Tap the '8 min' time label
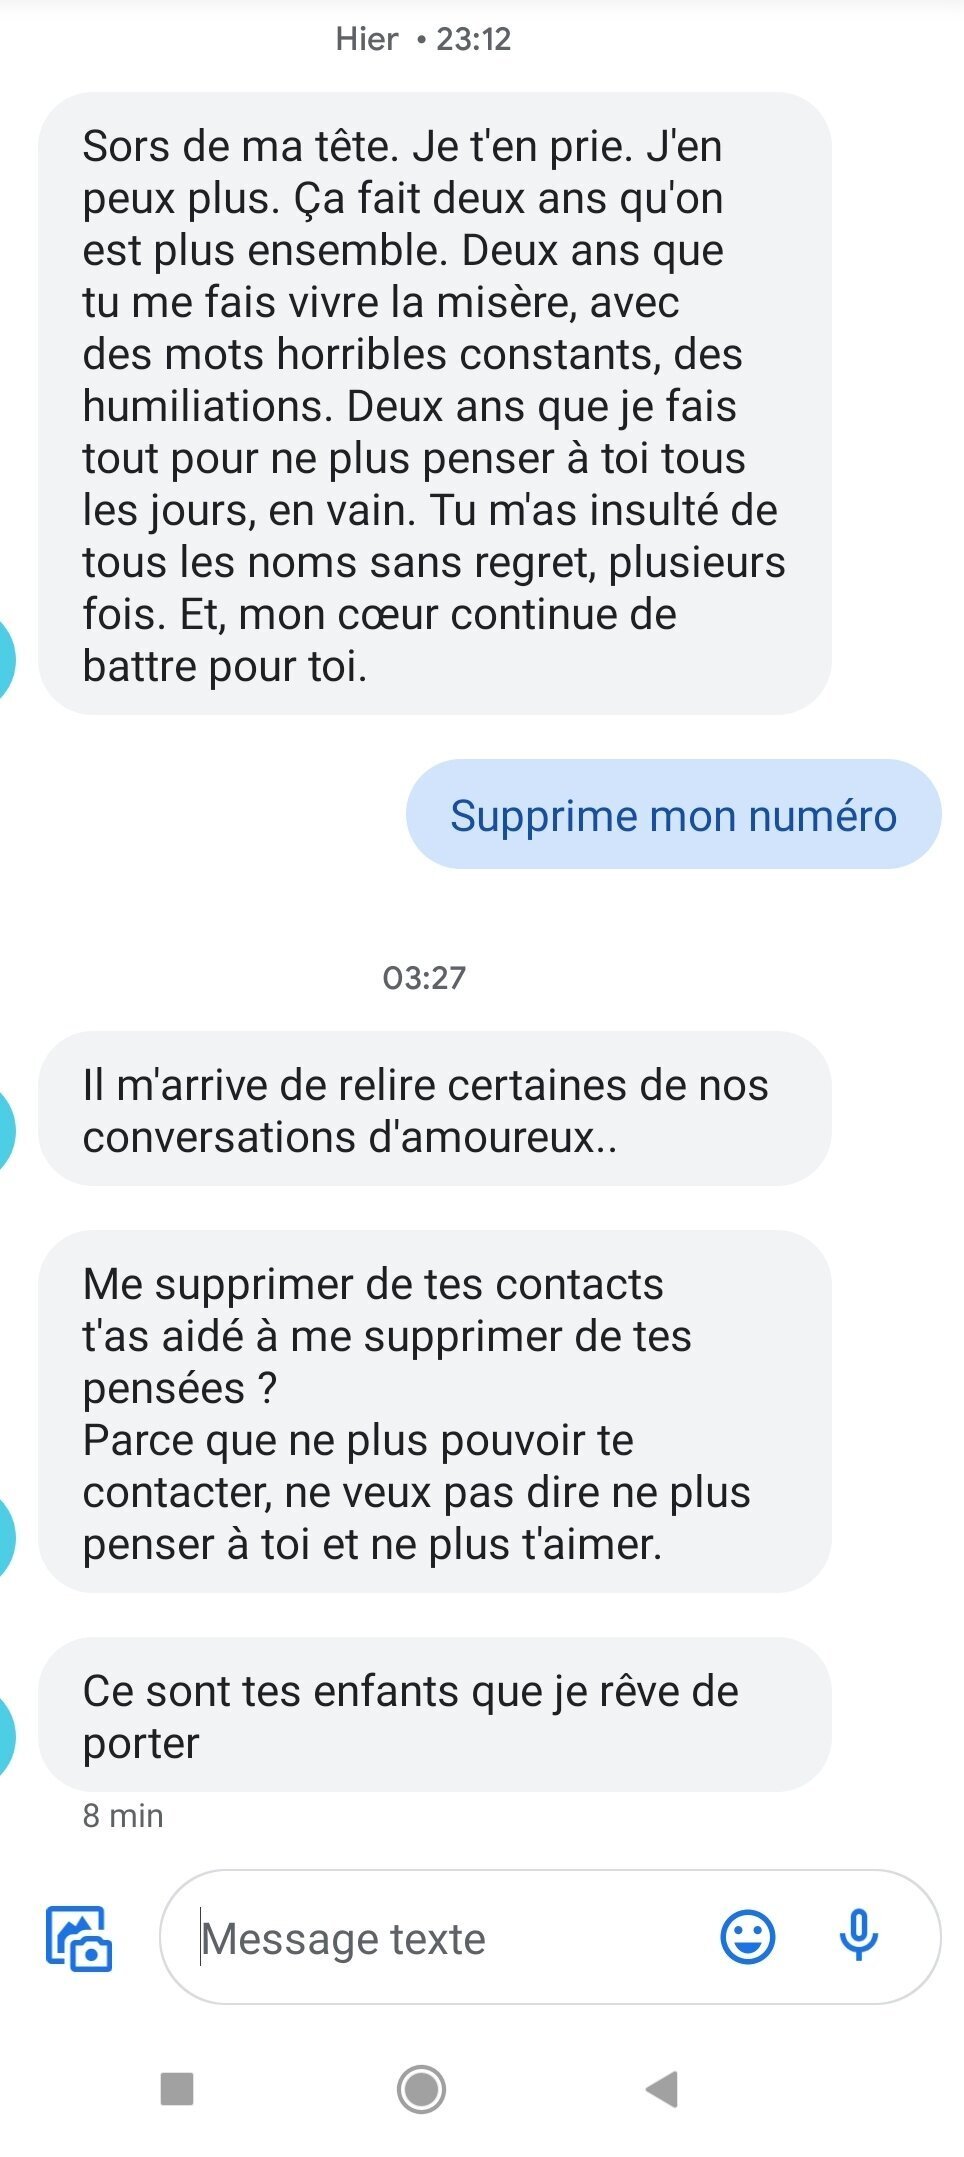 pos(123,1816)
